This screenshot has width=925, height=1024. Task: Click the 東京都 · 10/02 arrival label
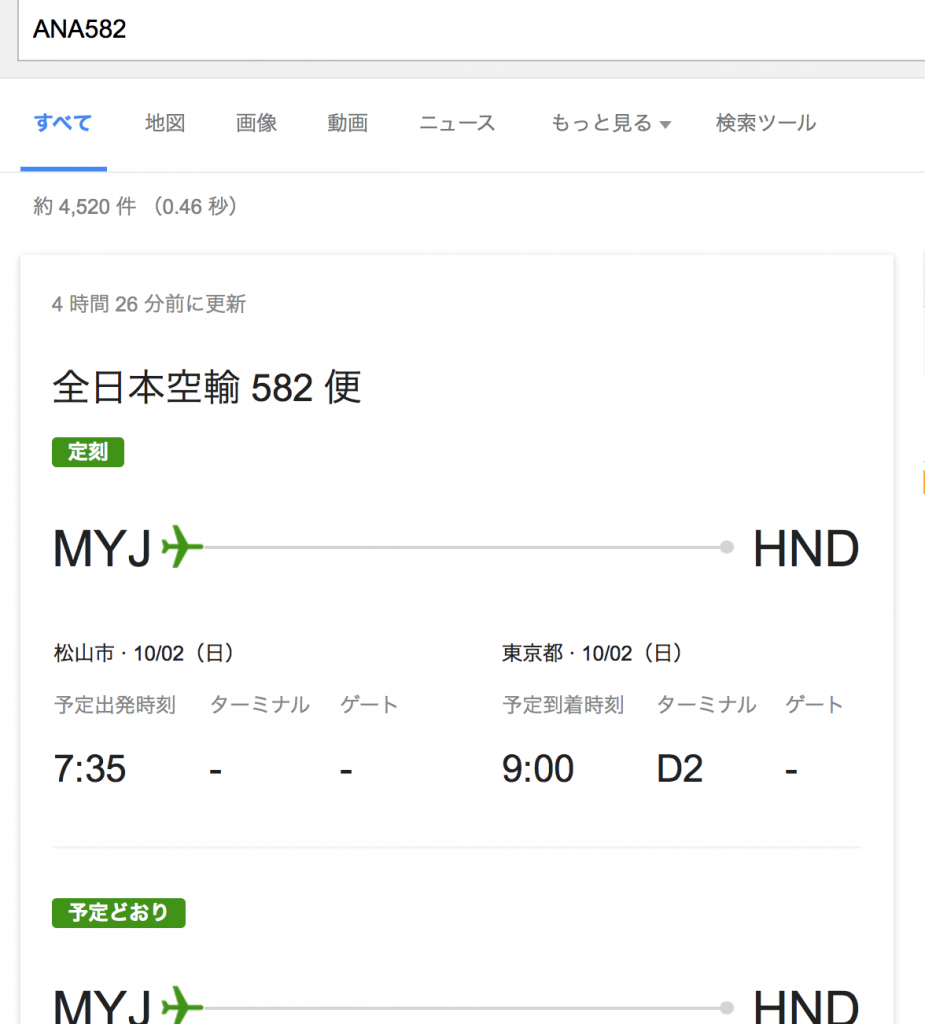tap(592, 654)
